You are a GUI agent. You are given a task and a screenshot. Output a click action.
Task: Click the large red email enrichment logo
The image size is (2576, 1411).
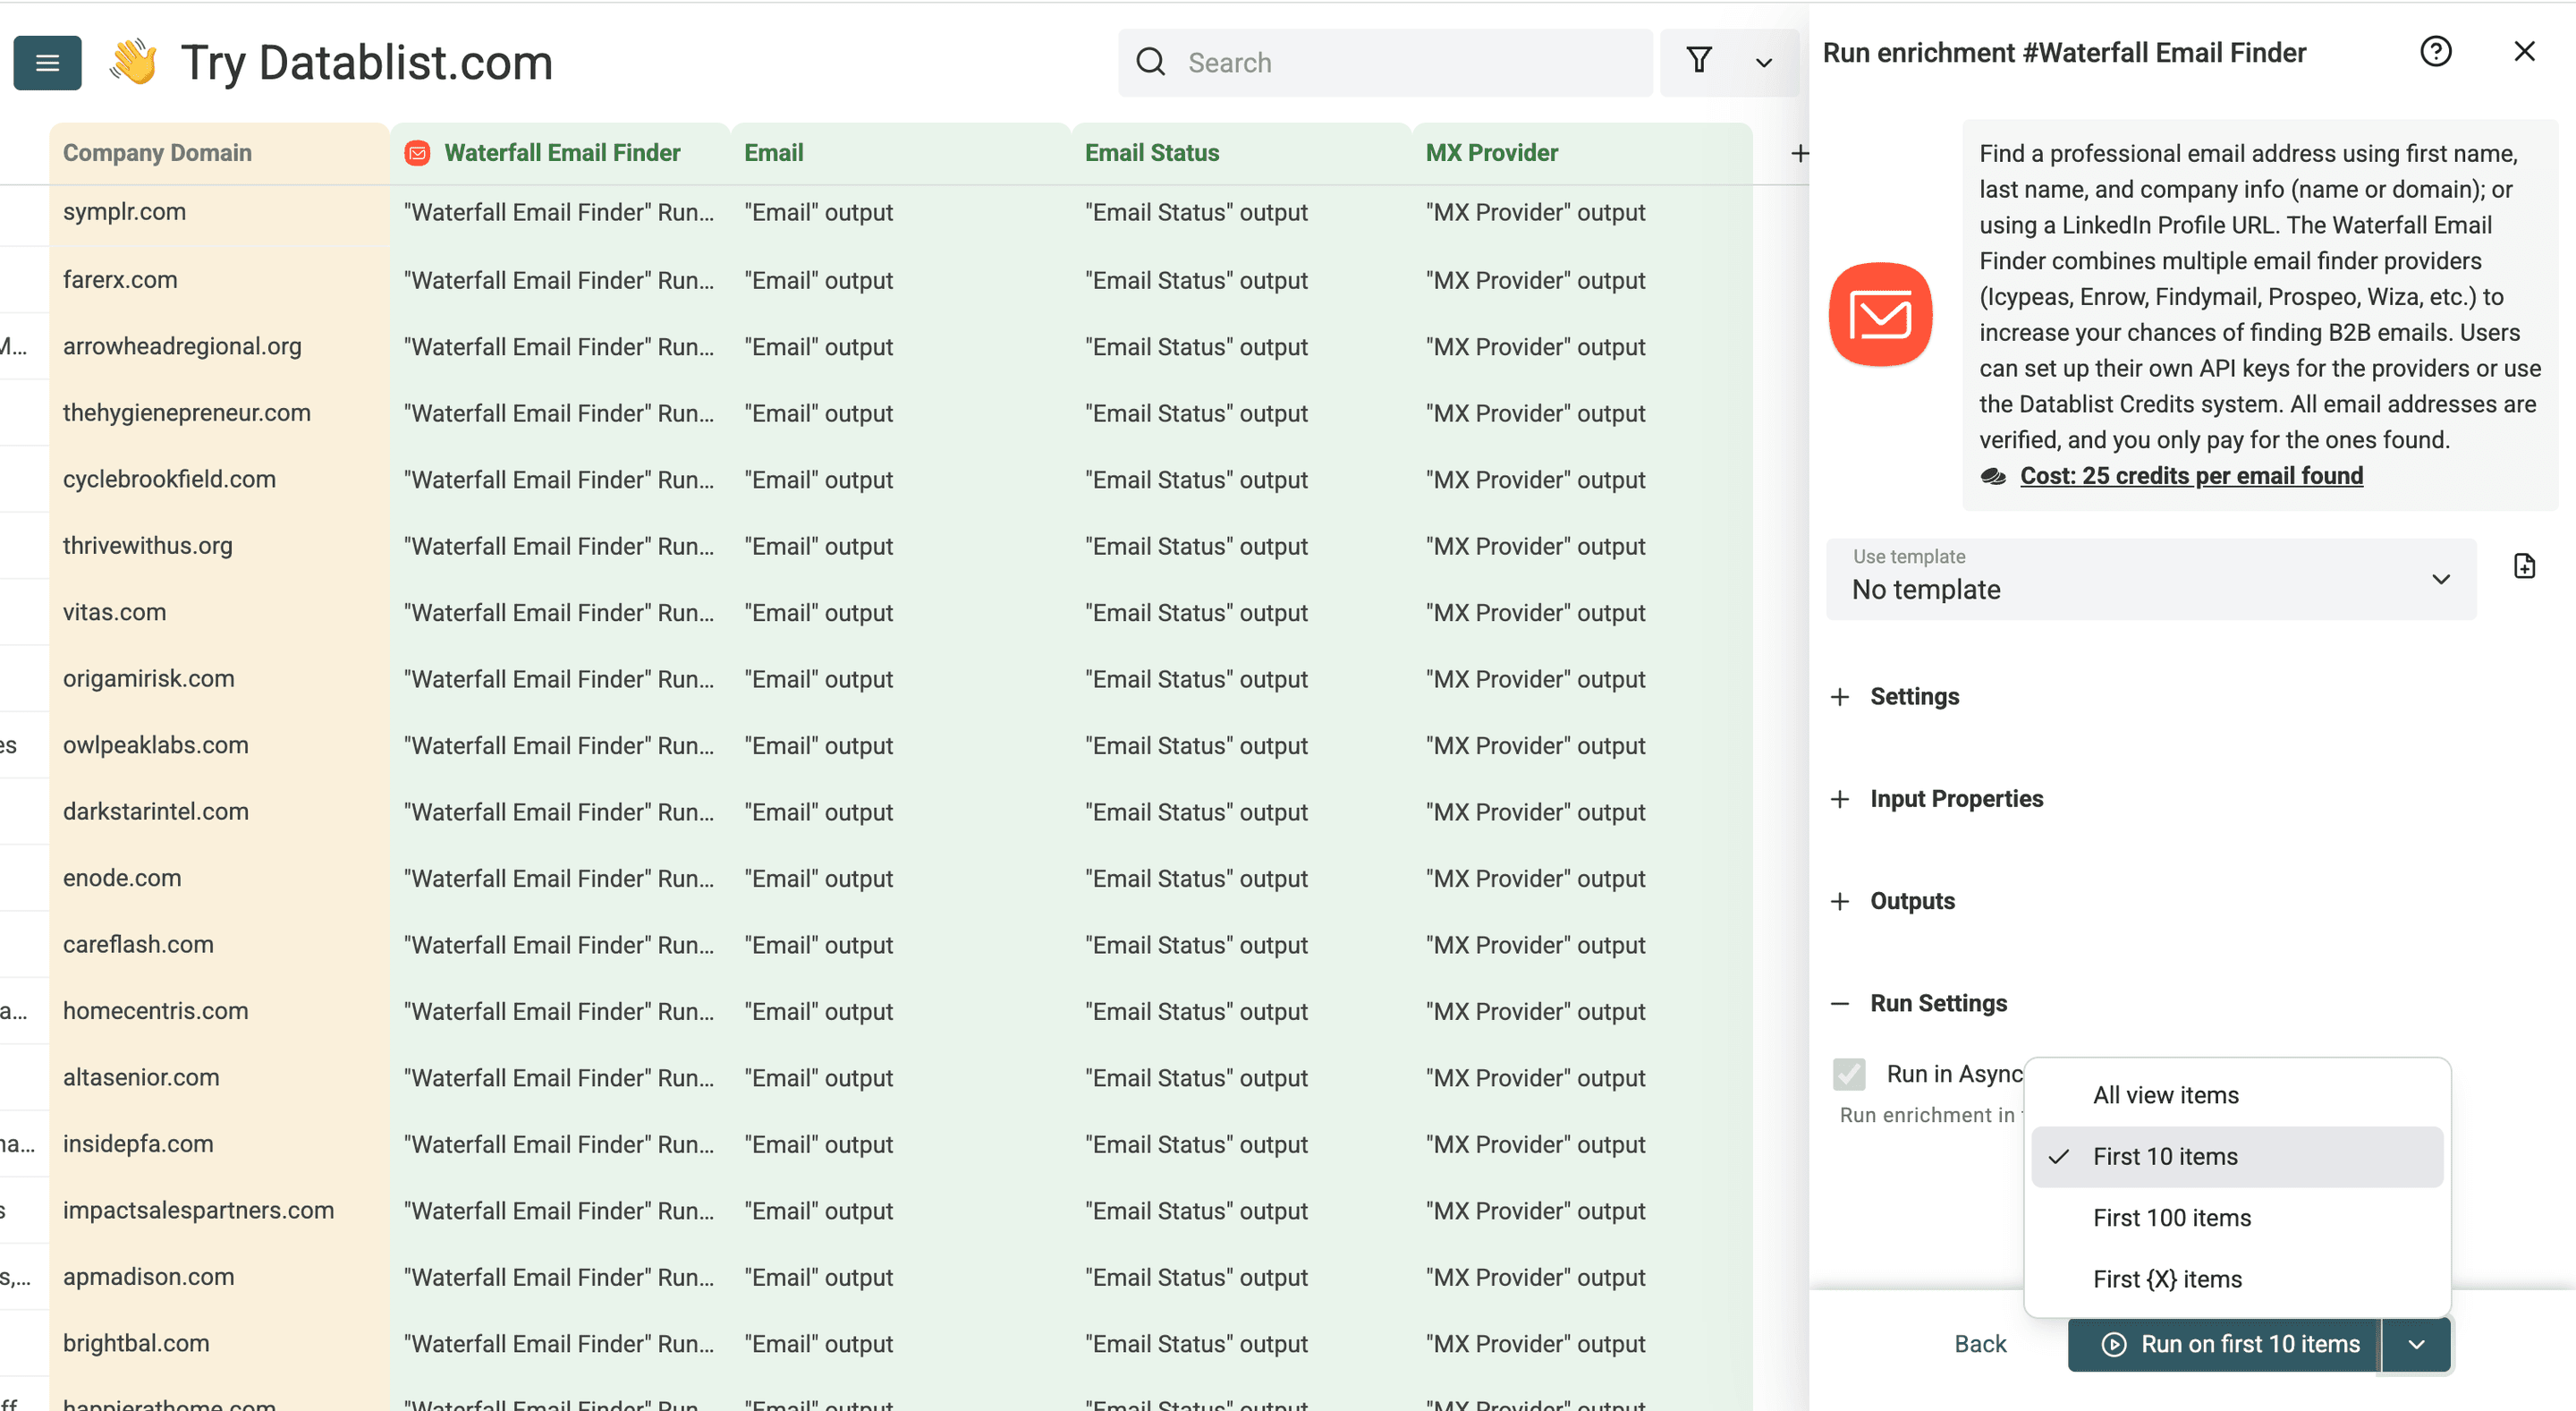(x=1880, y=315)
